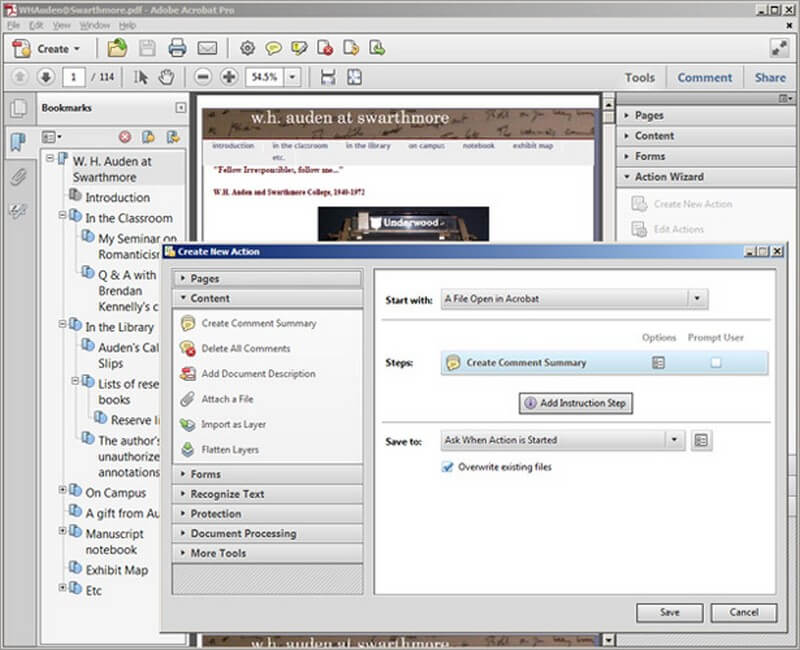Click the page number input field
This screenshot has width=800, height=650.
73,77
